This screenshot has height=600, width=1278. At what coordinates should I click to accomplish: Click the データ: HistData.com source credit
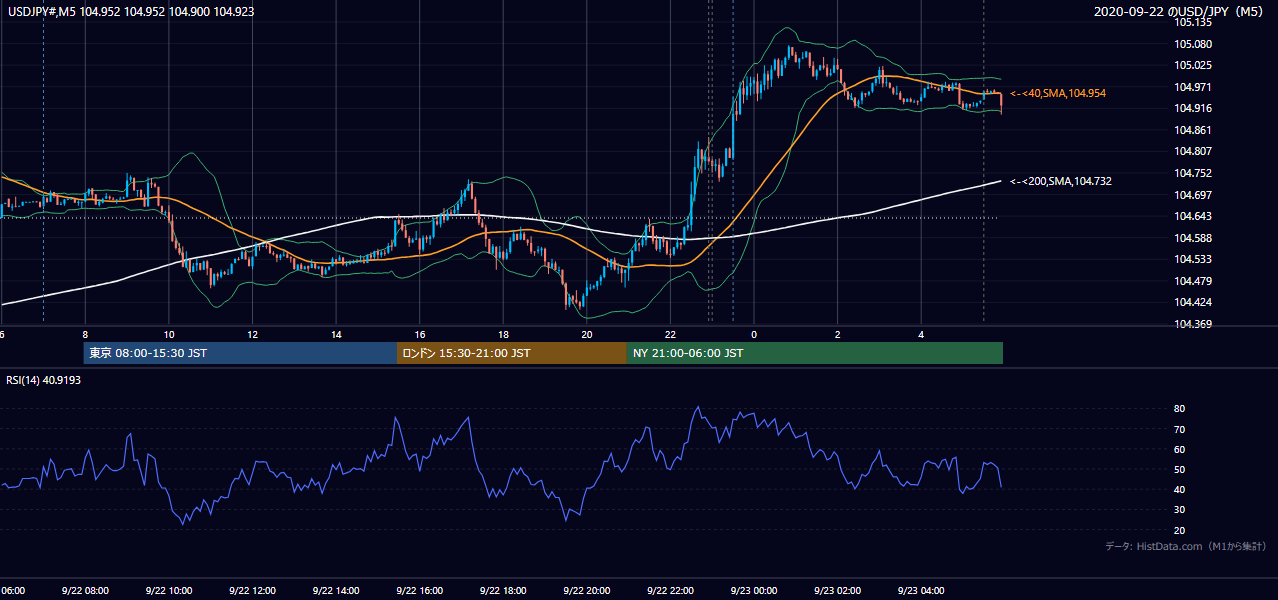click(1186, 546)
